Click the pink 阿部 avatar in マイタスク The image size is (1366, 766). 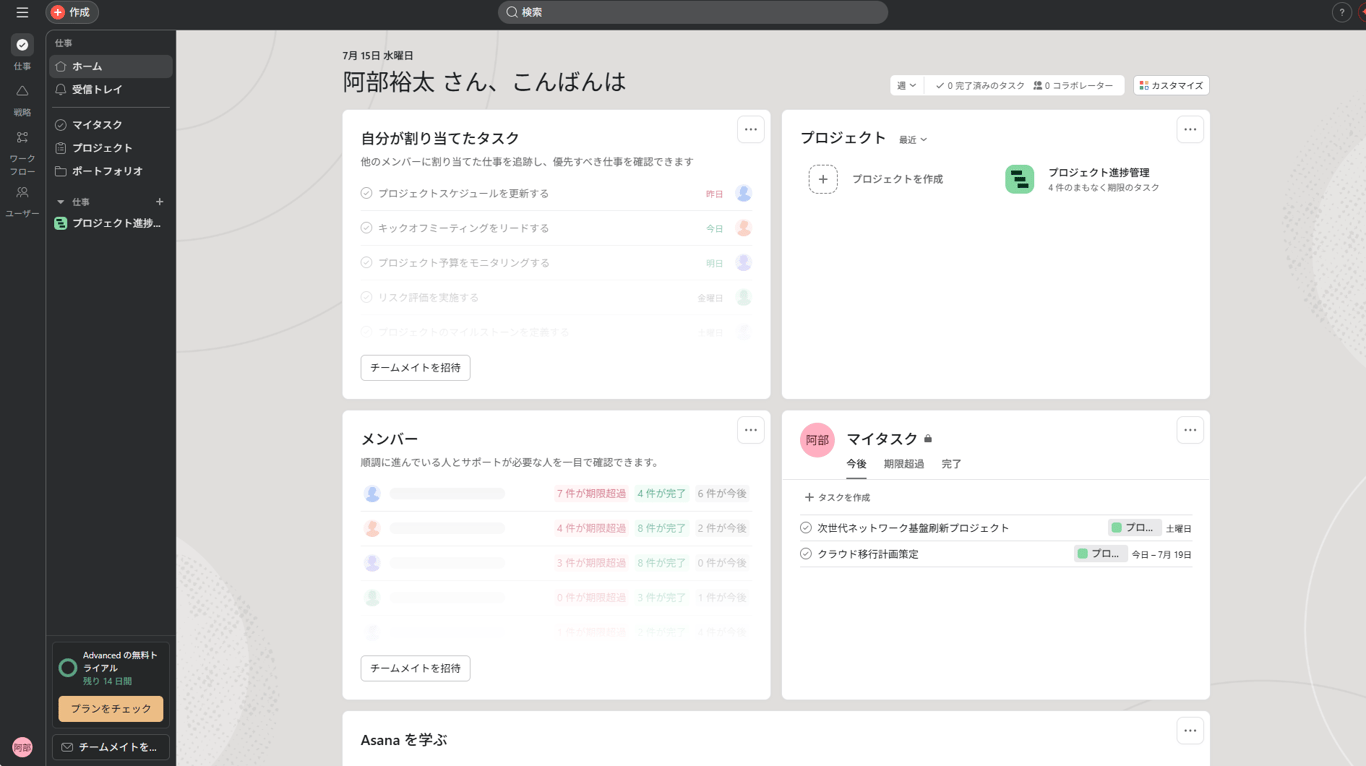pyautogui.click(x=818, y=440)
